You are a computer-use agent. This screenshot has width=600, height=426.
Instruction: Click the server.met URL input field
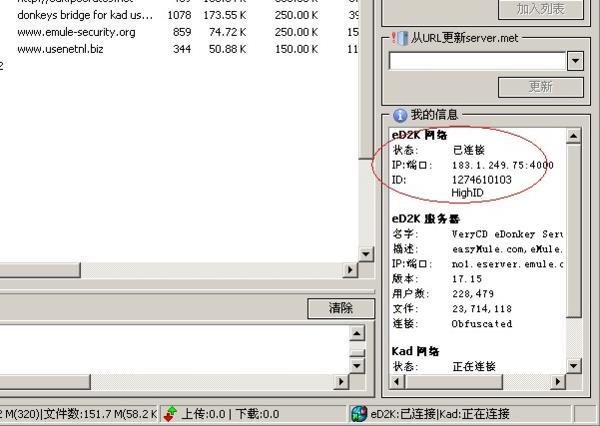pos(478,61)
